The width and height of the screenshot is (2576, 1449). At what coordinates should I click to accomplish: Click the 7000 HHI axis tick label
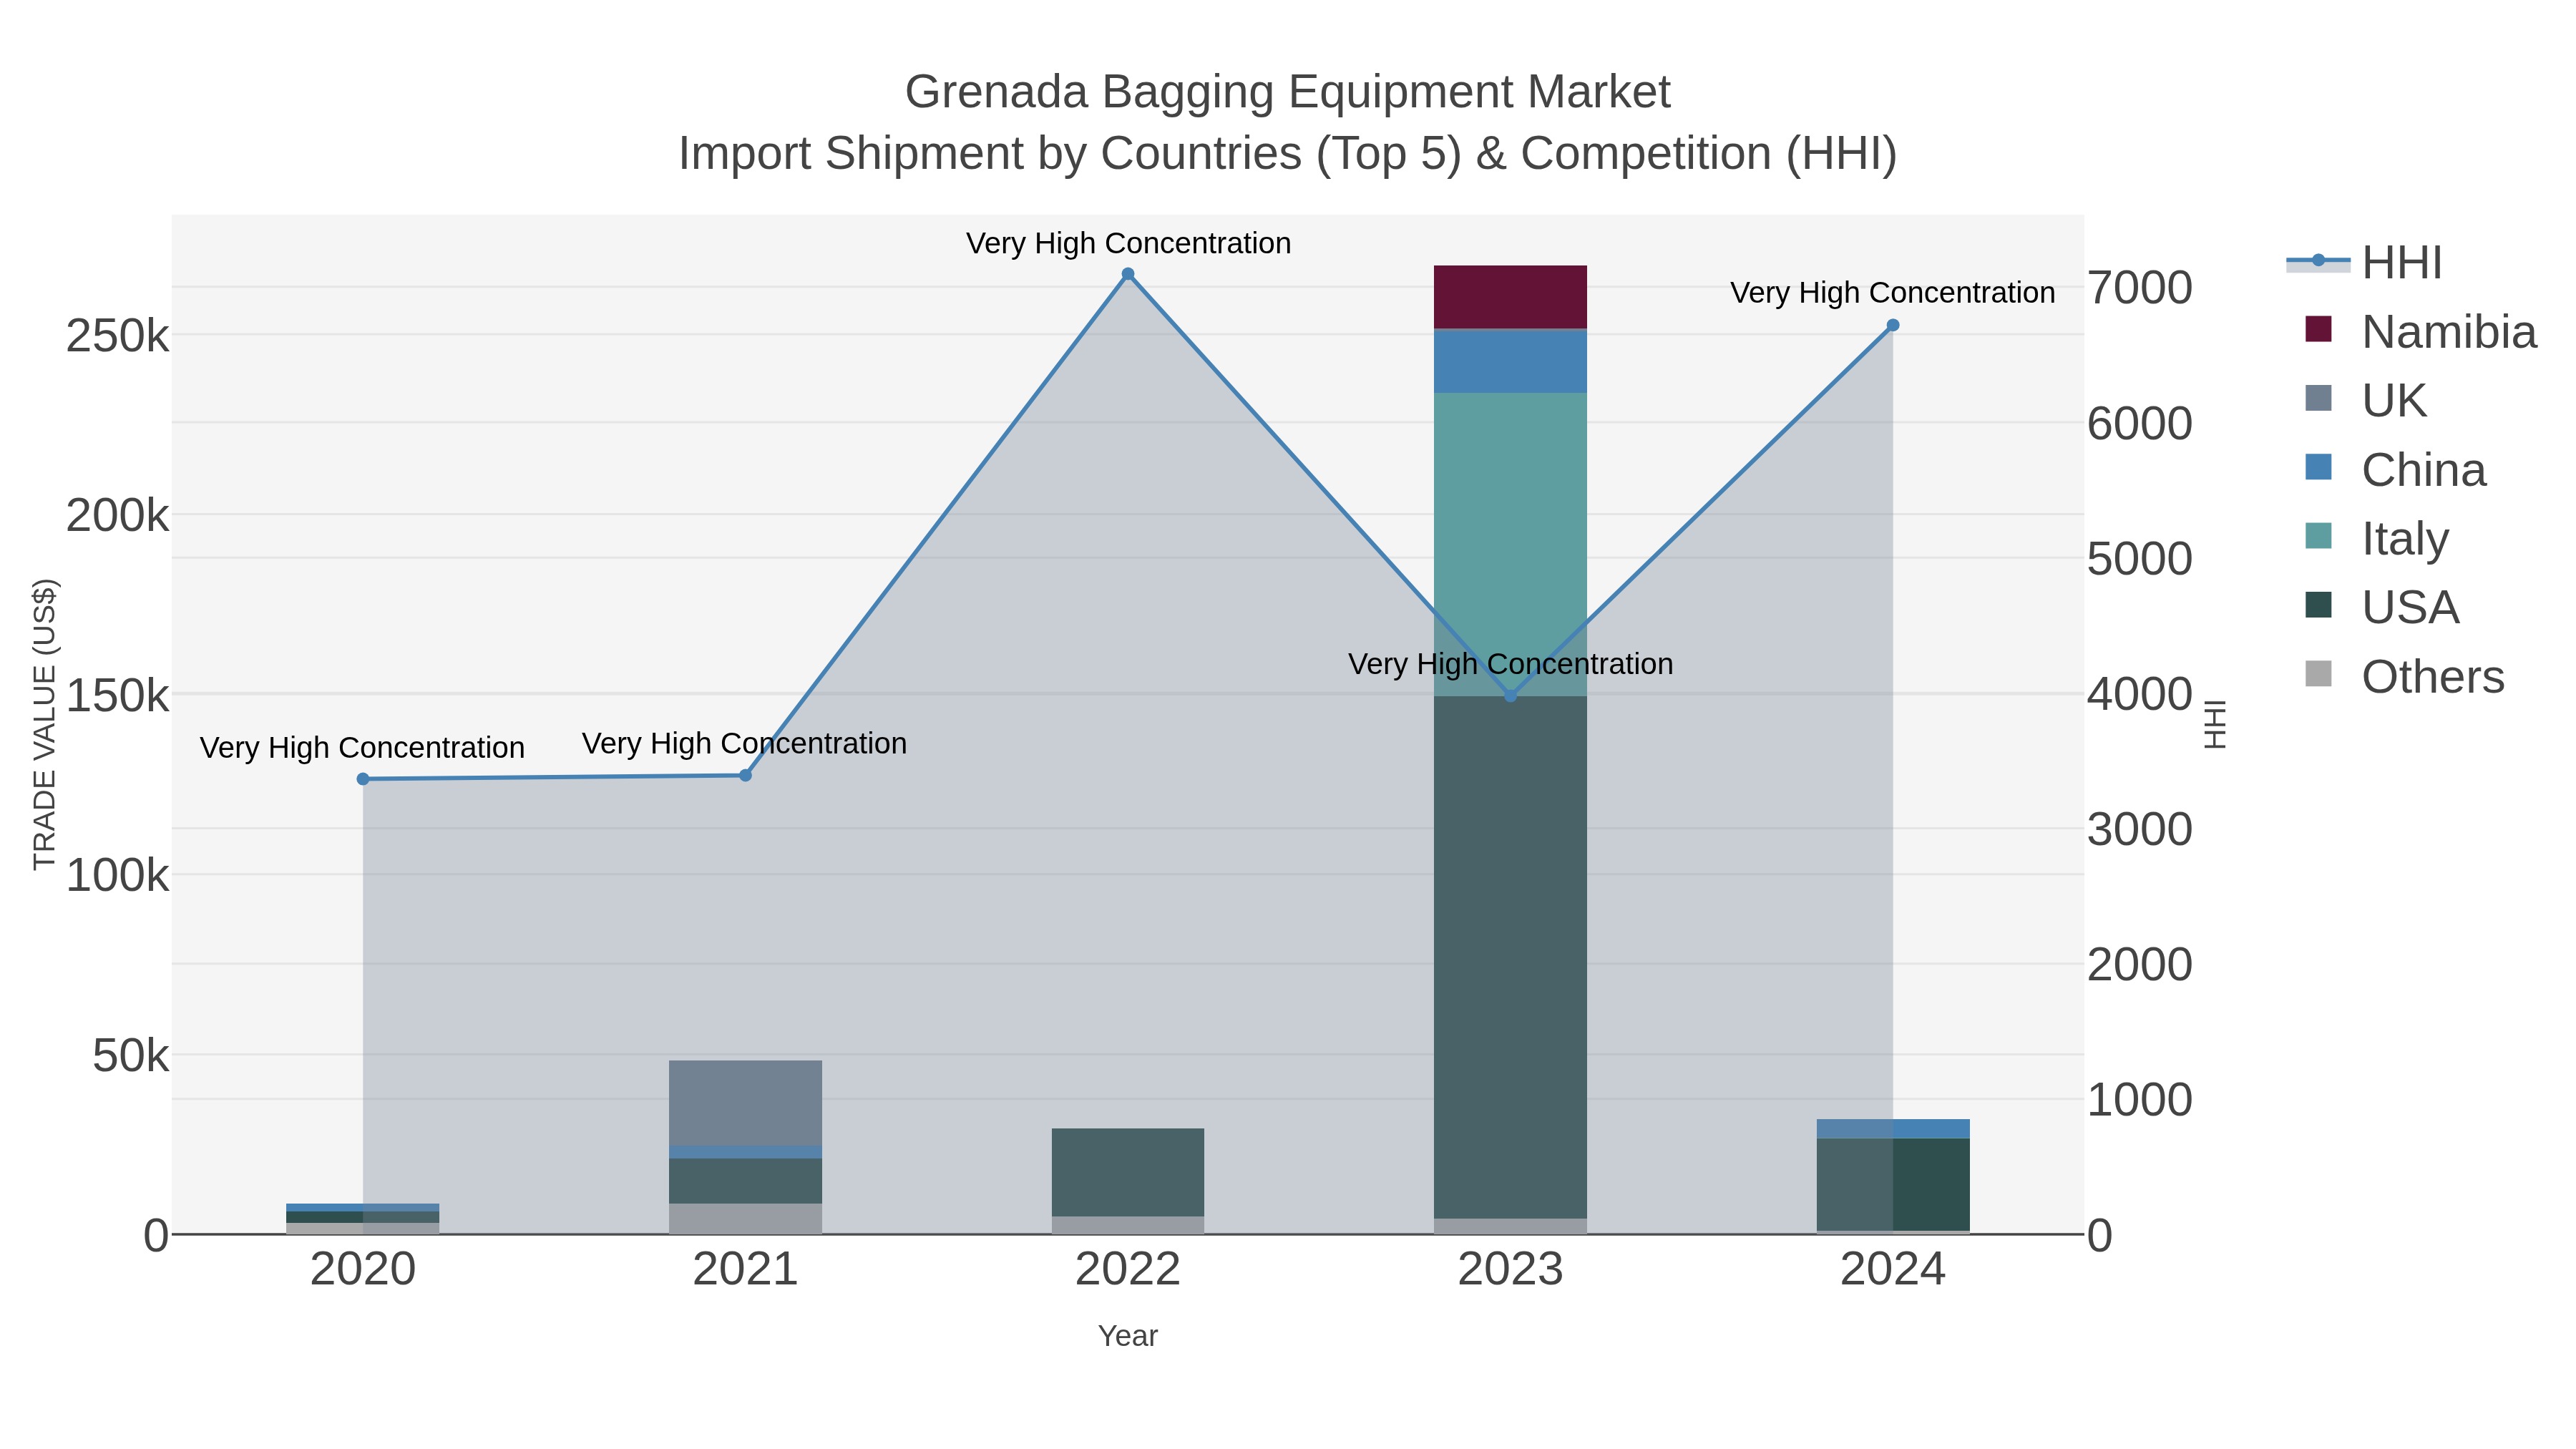2140,288
